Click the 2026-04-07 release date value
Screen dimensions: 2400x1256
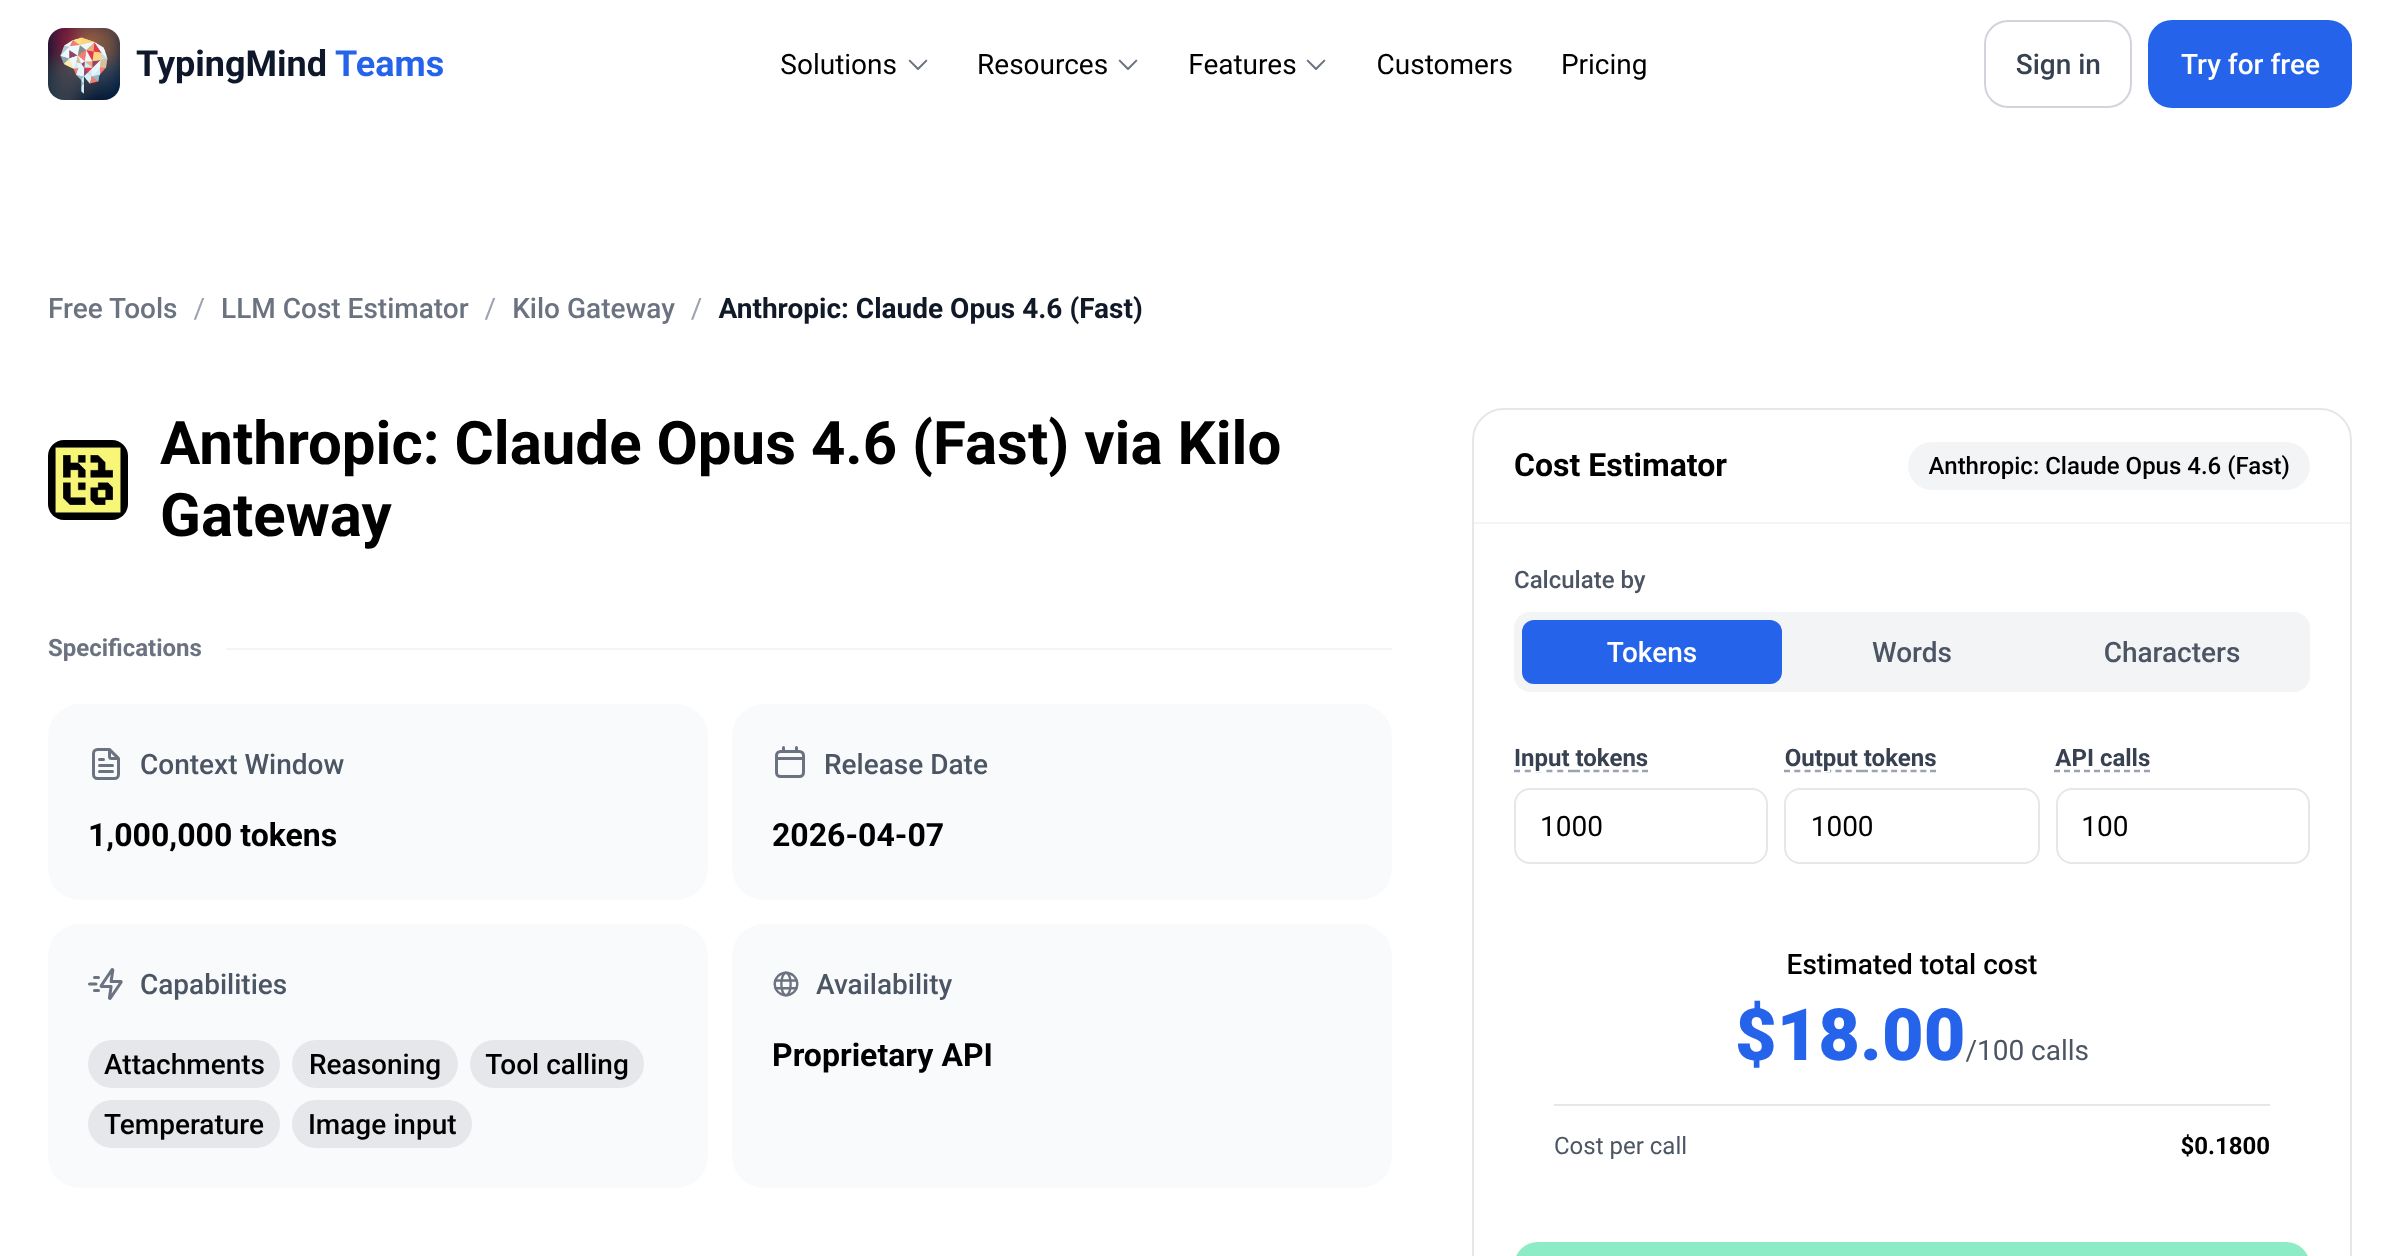pyautogui.click(x=858, y=835)
